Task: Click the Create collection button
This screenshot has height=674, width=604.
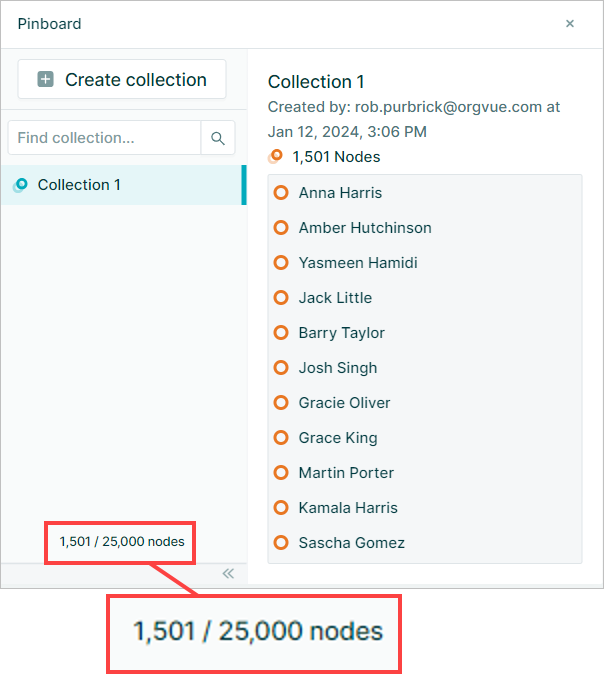Action: 122,79
